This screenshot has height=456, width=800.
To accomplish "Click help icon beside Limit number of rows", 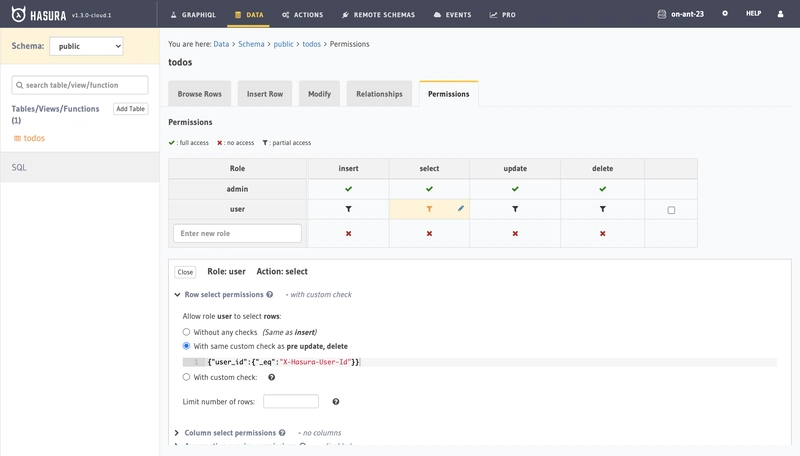I will point(336,402).
